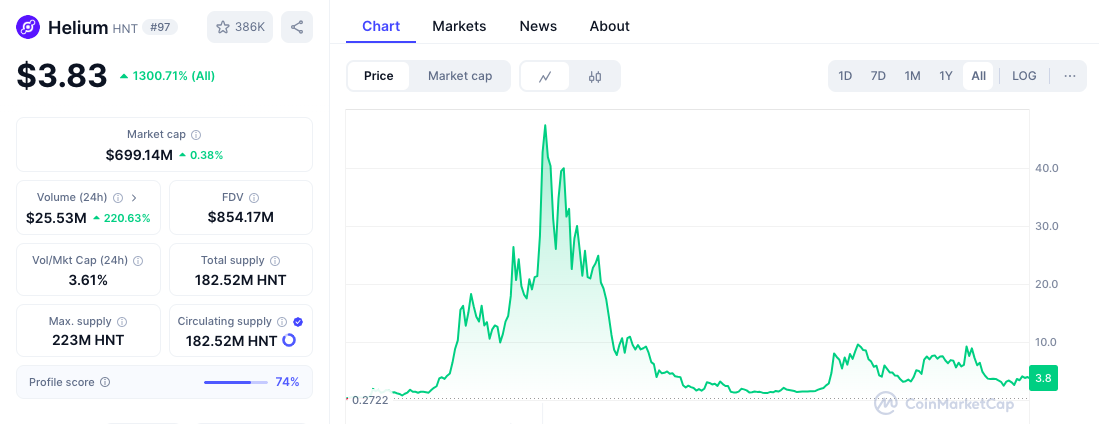Screen dimensions: 1099x424
Task: Click the circulating supply verified badge
Action: pyautogui.click(x=298, y=322)
